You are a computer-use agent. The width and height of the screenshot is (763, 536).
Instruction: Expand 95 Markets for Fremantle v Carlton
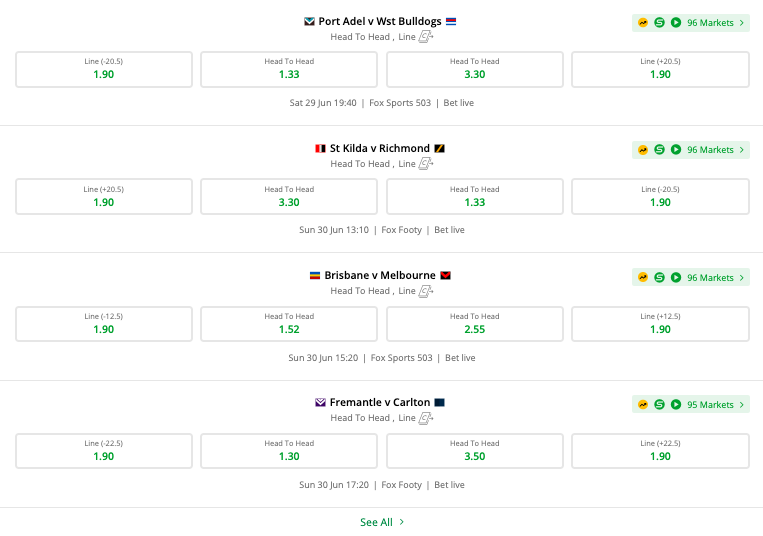click(x=715, y=405)
